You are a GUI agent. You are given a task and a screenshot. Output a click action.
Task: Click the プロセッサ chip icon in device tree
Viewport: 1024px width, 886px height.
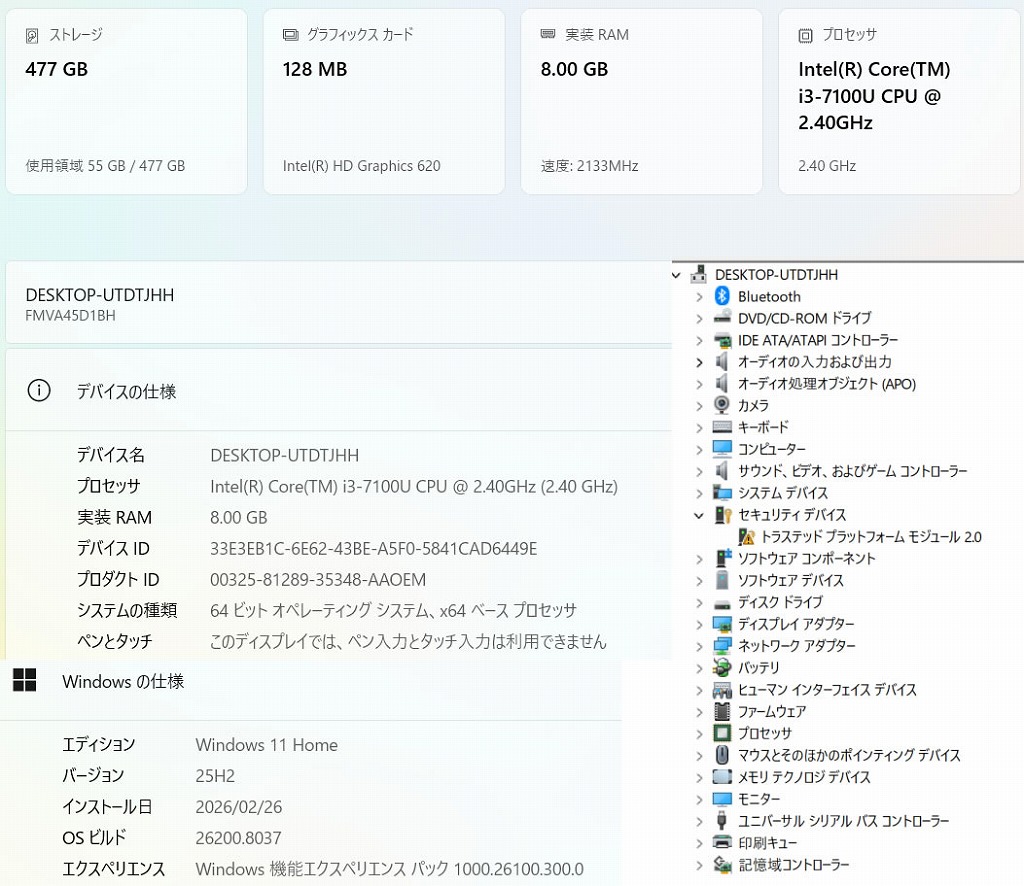click(x=722, y=733)
